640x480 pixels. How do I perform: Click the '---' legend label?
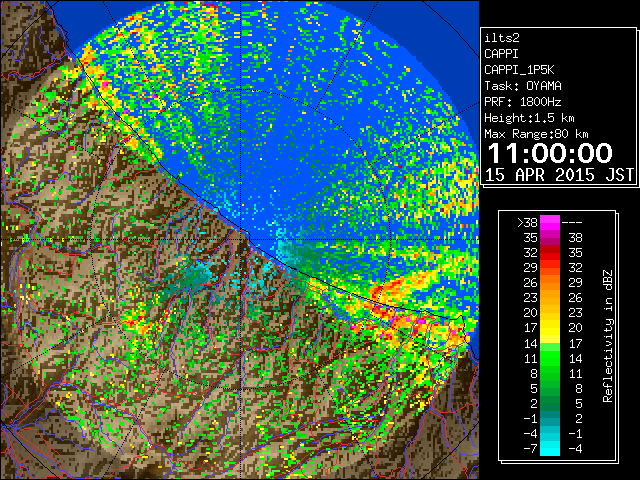[x=572, y=223]
